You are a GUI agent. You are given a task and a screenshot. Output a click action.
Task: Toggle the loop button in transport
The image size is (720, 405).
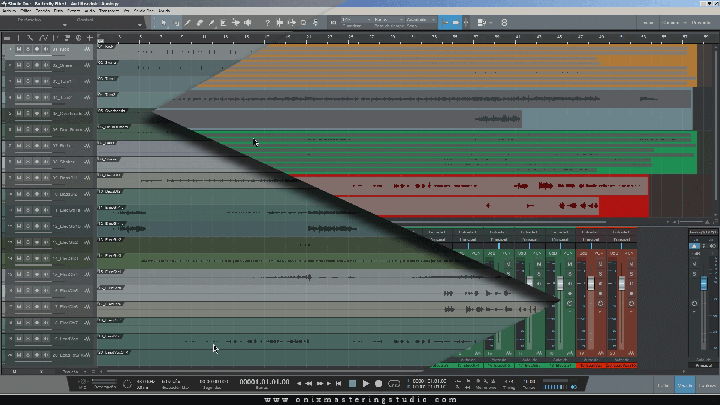point(394,383)
